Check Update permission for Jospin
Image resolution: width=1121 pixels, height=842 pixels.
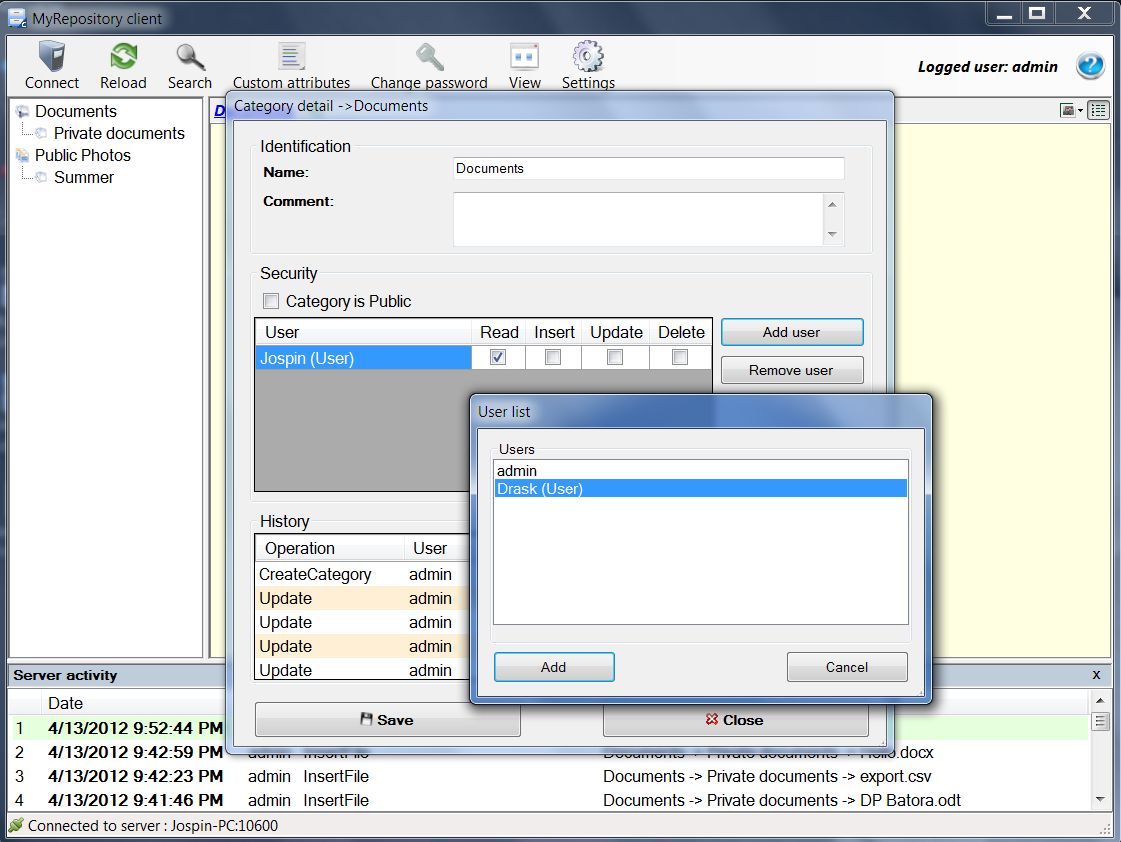pos(615,357)
